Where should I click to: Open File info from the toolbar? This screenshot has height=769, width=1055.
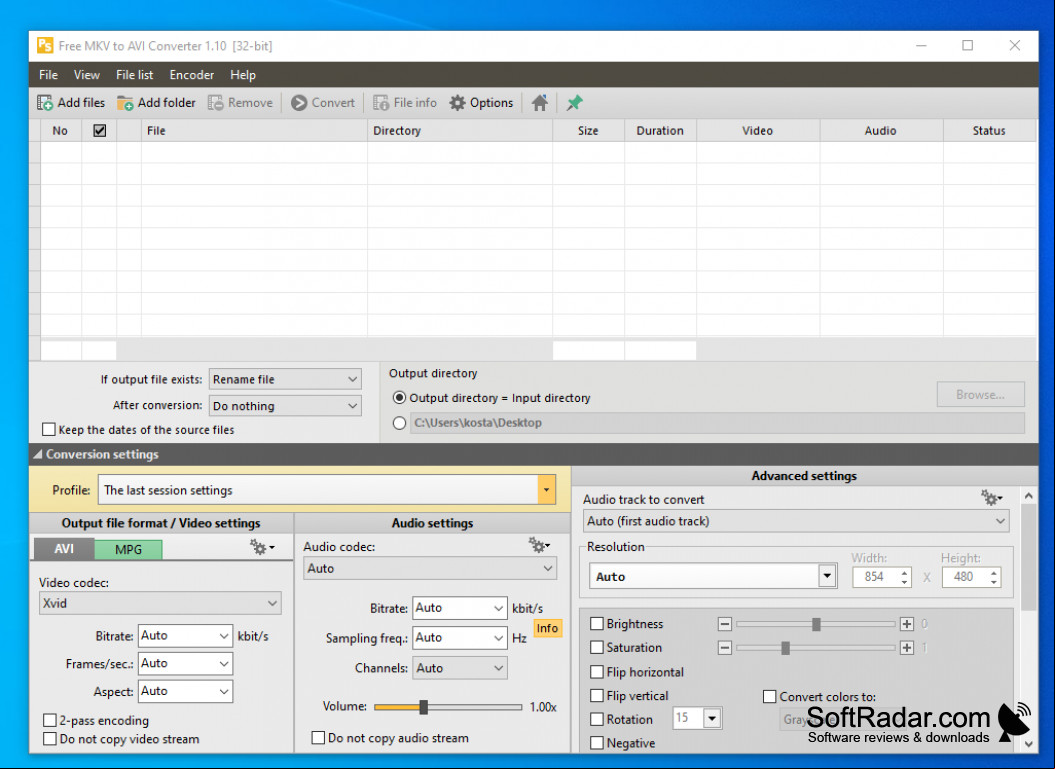click(x=381, y=103)
